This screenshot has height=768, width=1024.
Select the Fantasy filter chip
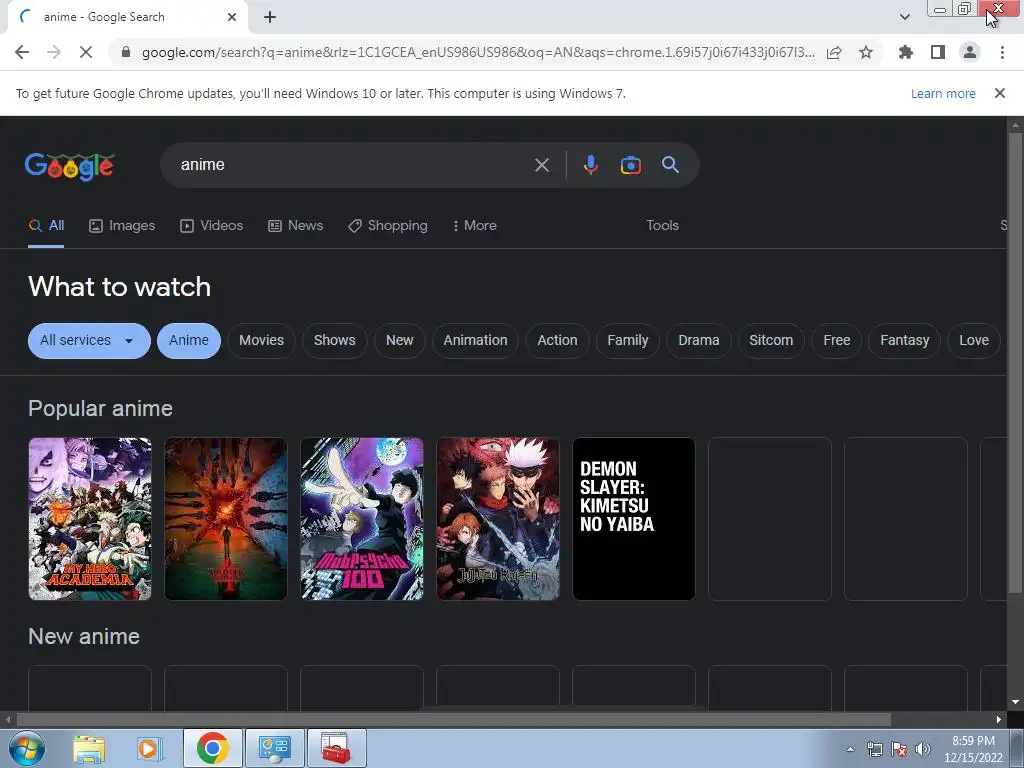[x=904, y=340]
